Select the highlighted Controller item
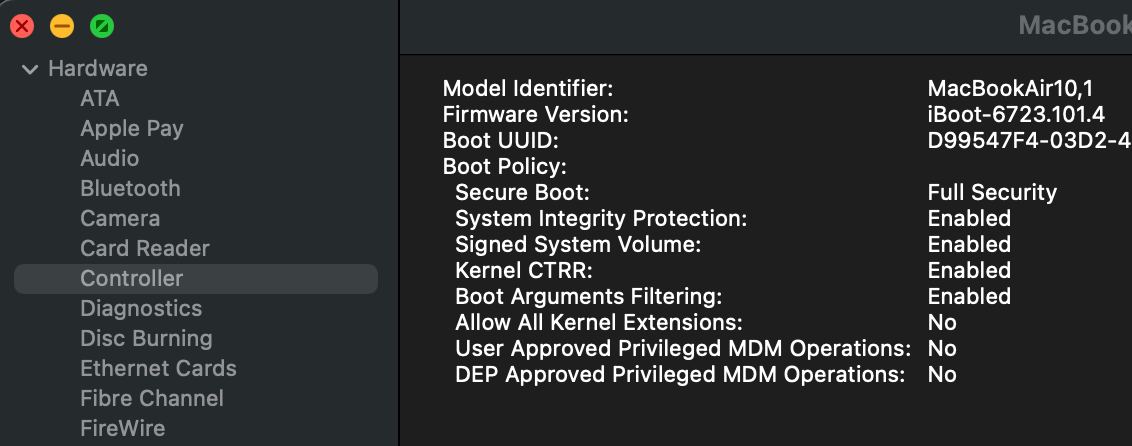Viewport: 1132px width, 446px height. (x=132, y=278)
